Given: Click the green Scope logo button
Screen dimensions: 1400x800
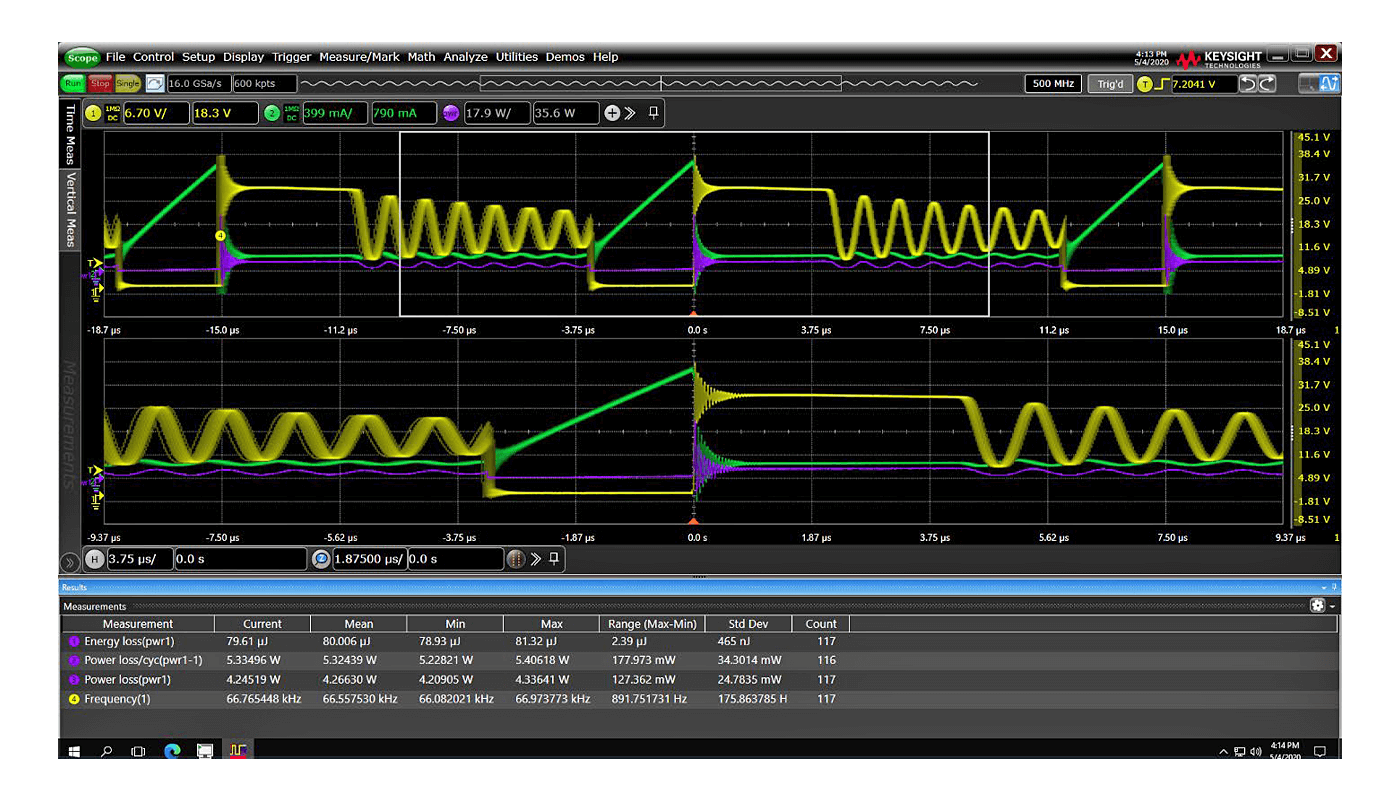Looking at the screenshot, I should coord(82,57).
